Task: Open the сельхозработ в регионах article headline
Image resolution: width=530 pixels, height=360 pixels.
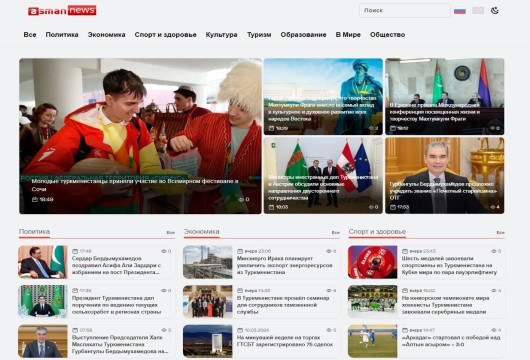Action: click(116, 305)
